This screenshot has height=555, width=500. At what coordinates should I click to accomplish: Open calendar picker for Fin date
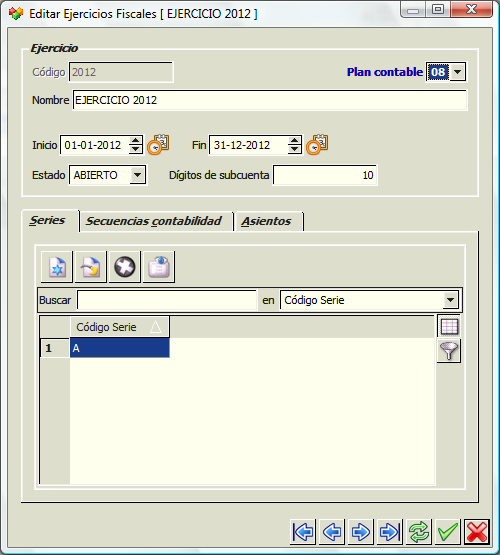click(317, 144)
